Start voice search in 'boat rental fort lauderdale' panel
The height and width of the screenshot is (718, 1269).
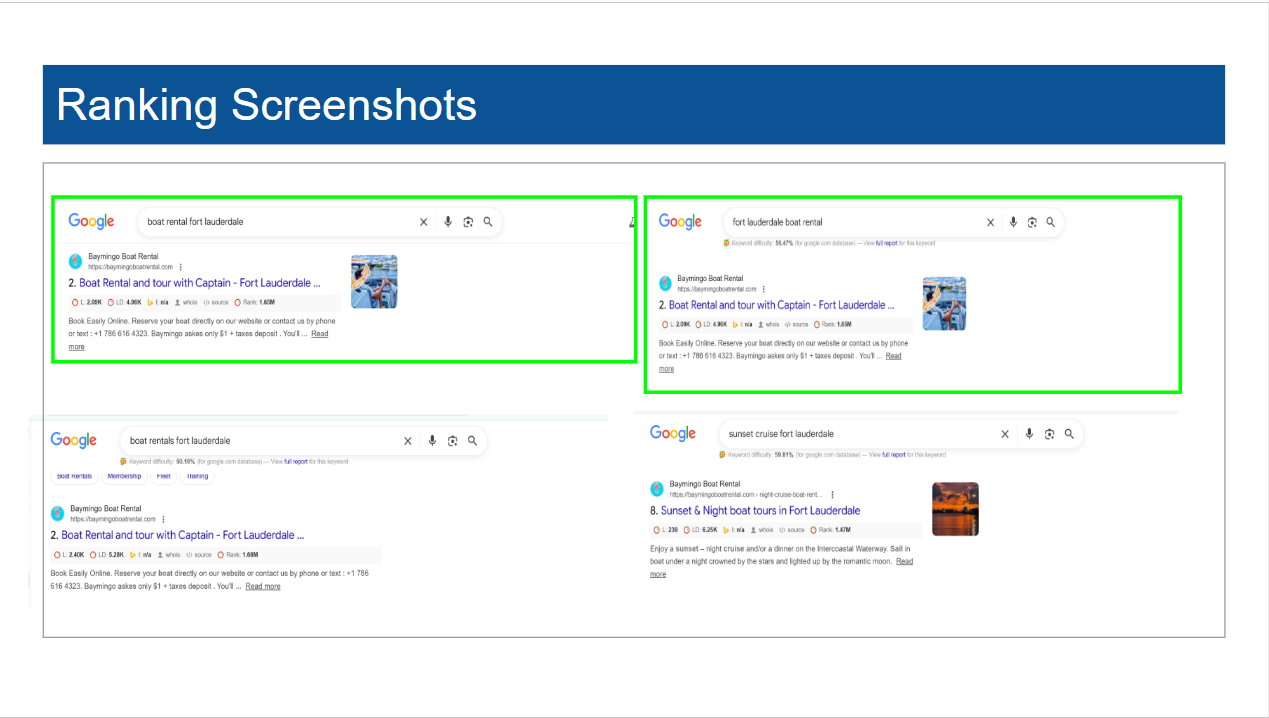click(x=448, y=222)
